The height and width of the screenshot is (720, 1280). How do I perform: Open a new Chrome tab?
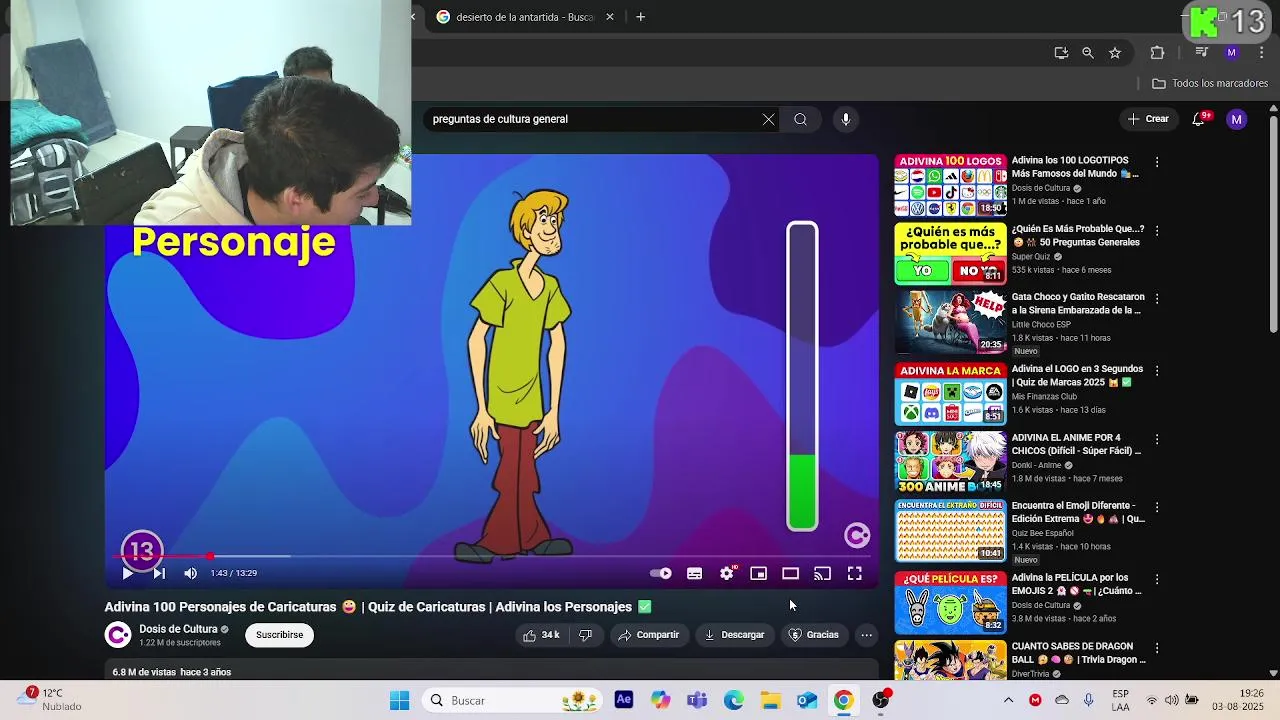[x=640, y=17]
